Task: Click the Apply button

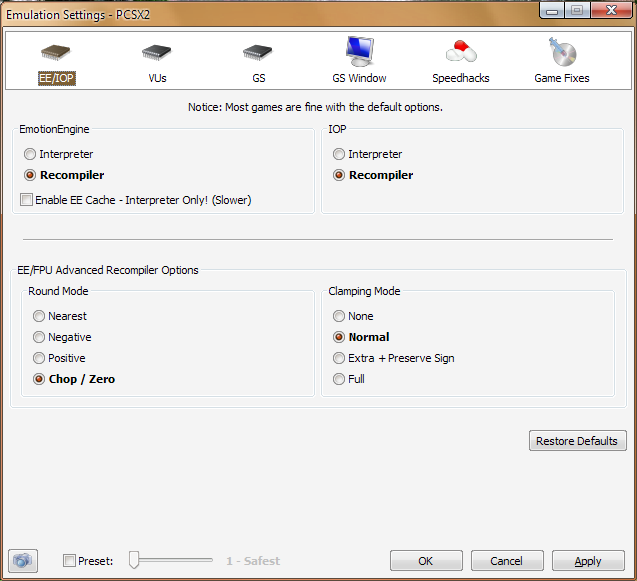Action: pyautogui.click(x=588, y=561)
